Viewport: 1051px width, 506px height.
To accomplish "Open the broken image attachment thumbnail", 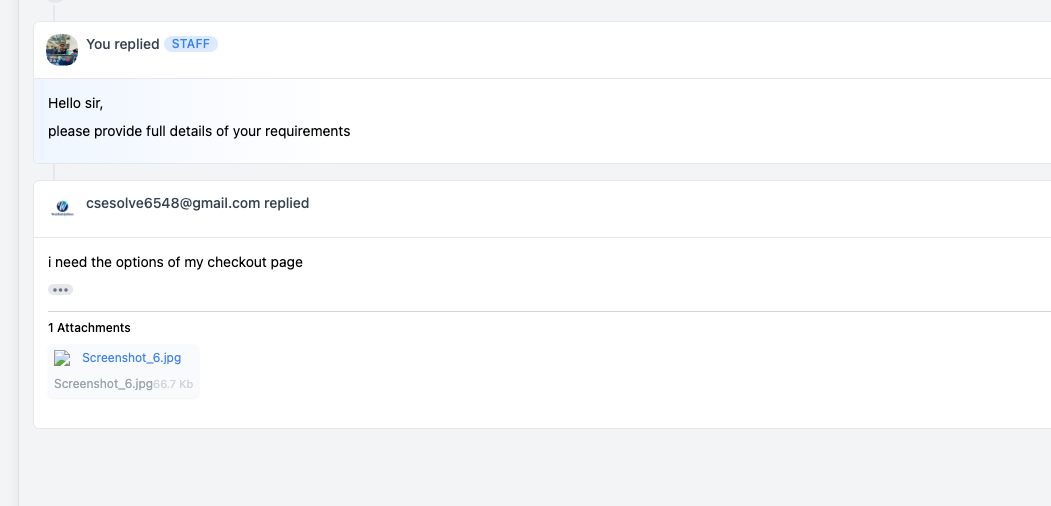I will click(x=62, y=358).
